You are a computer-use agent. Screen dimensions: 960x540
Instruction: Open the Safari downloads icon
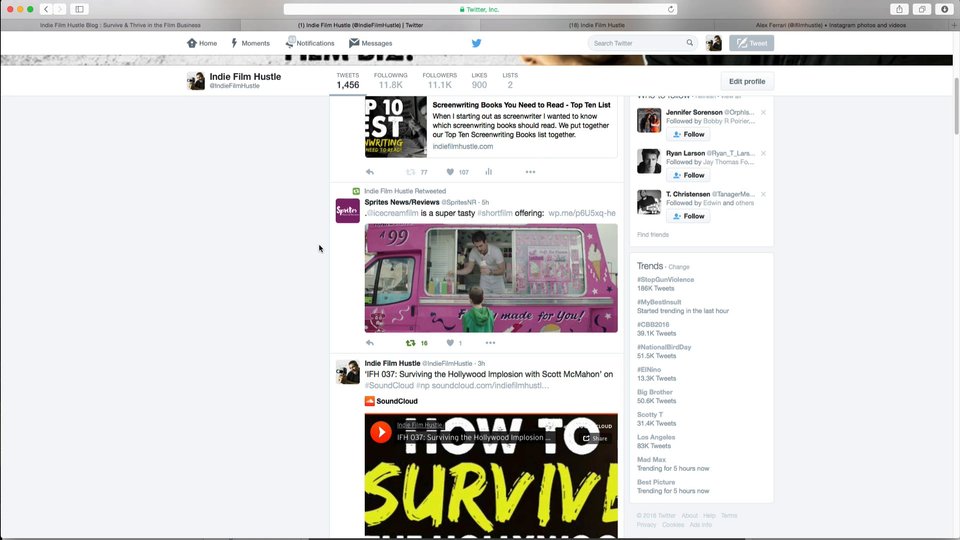click(945, 9)
